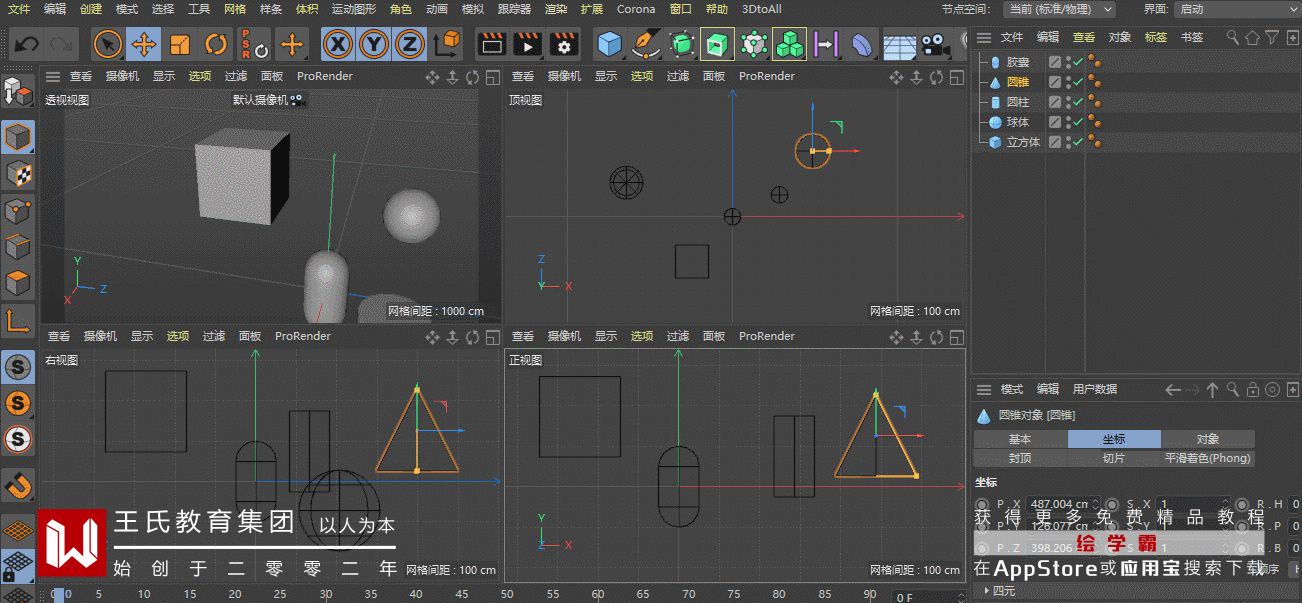The image size is (1302, 603).
Task: Click the PSR reset icon
Action: click(x=253, y=45)
